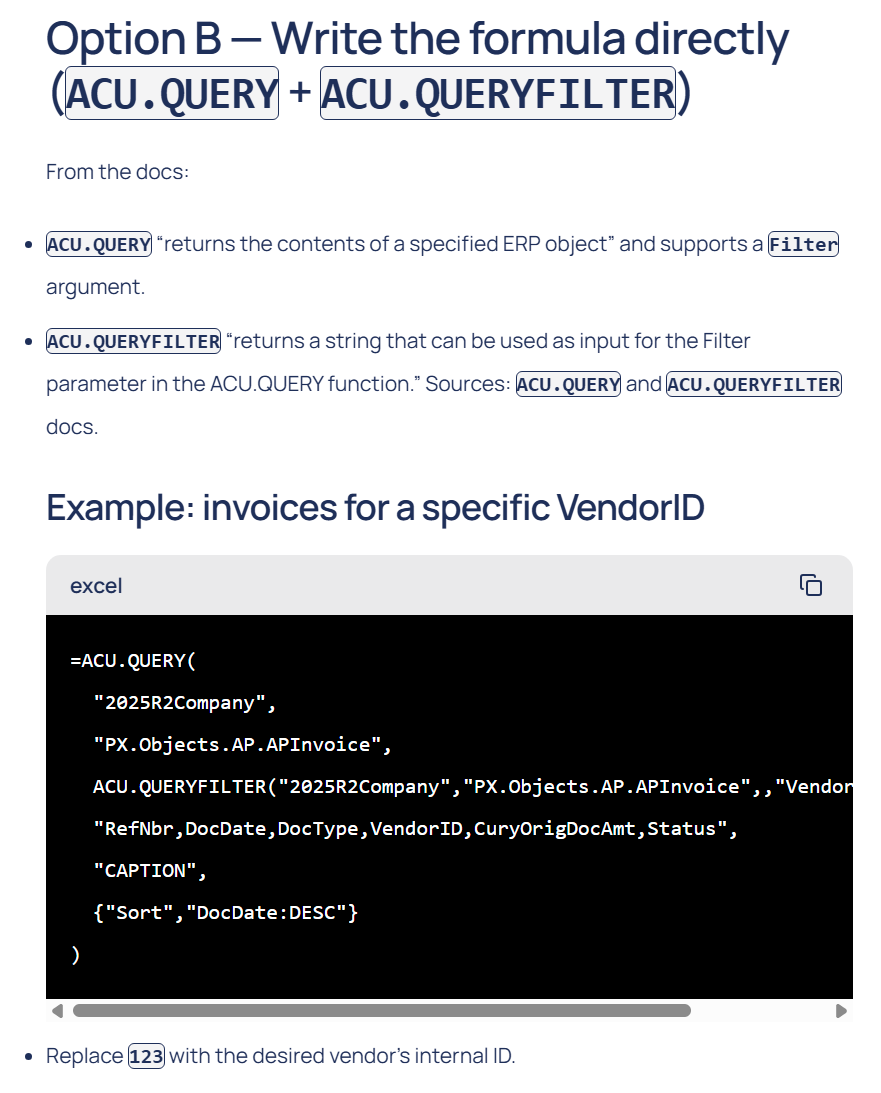
Task: Click the 123 code chip
Action: (146, 1056)
